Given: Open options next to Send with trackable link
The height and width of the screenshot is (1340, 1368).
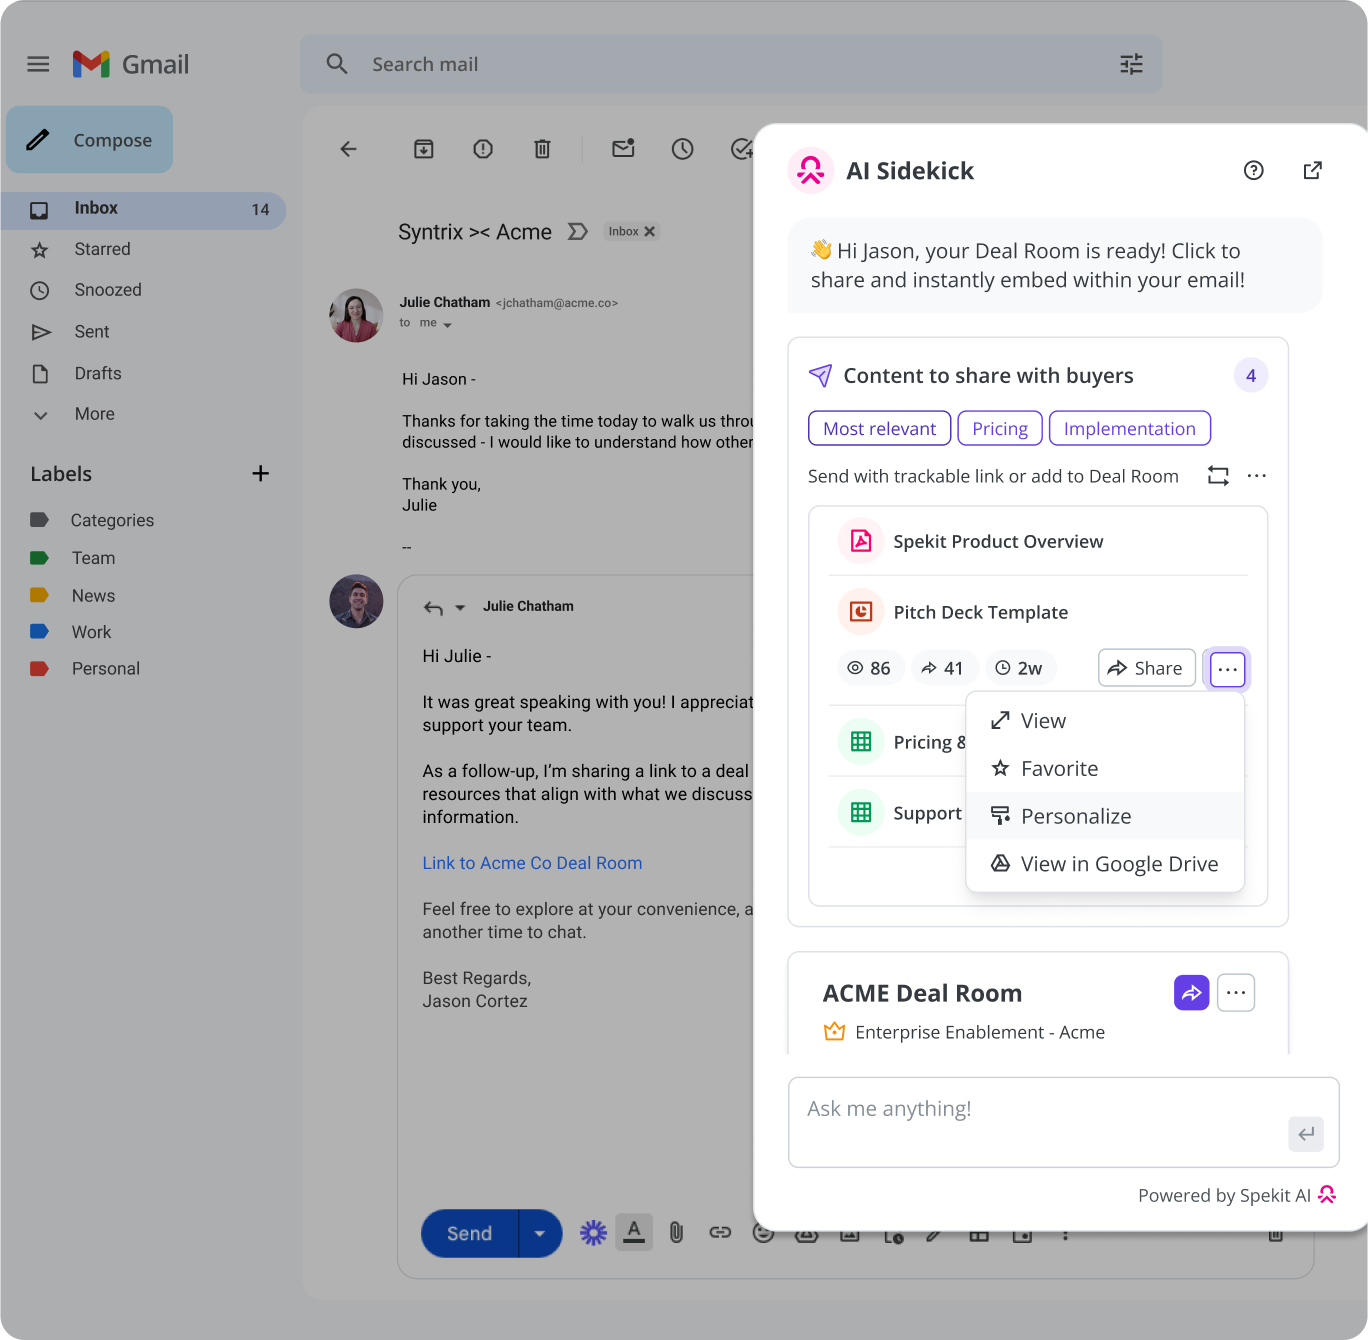Looking at the screenshot, I should pos(1257,476).
